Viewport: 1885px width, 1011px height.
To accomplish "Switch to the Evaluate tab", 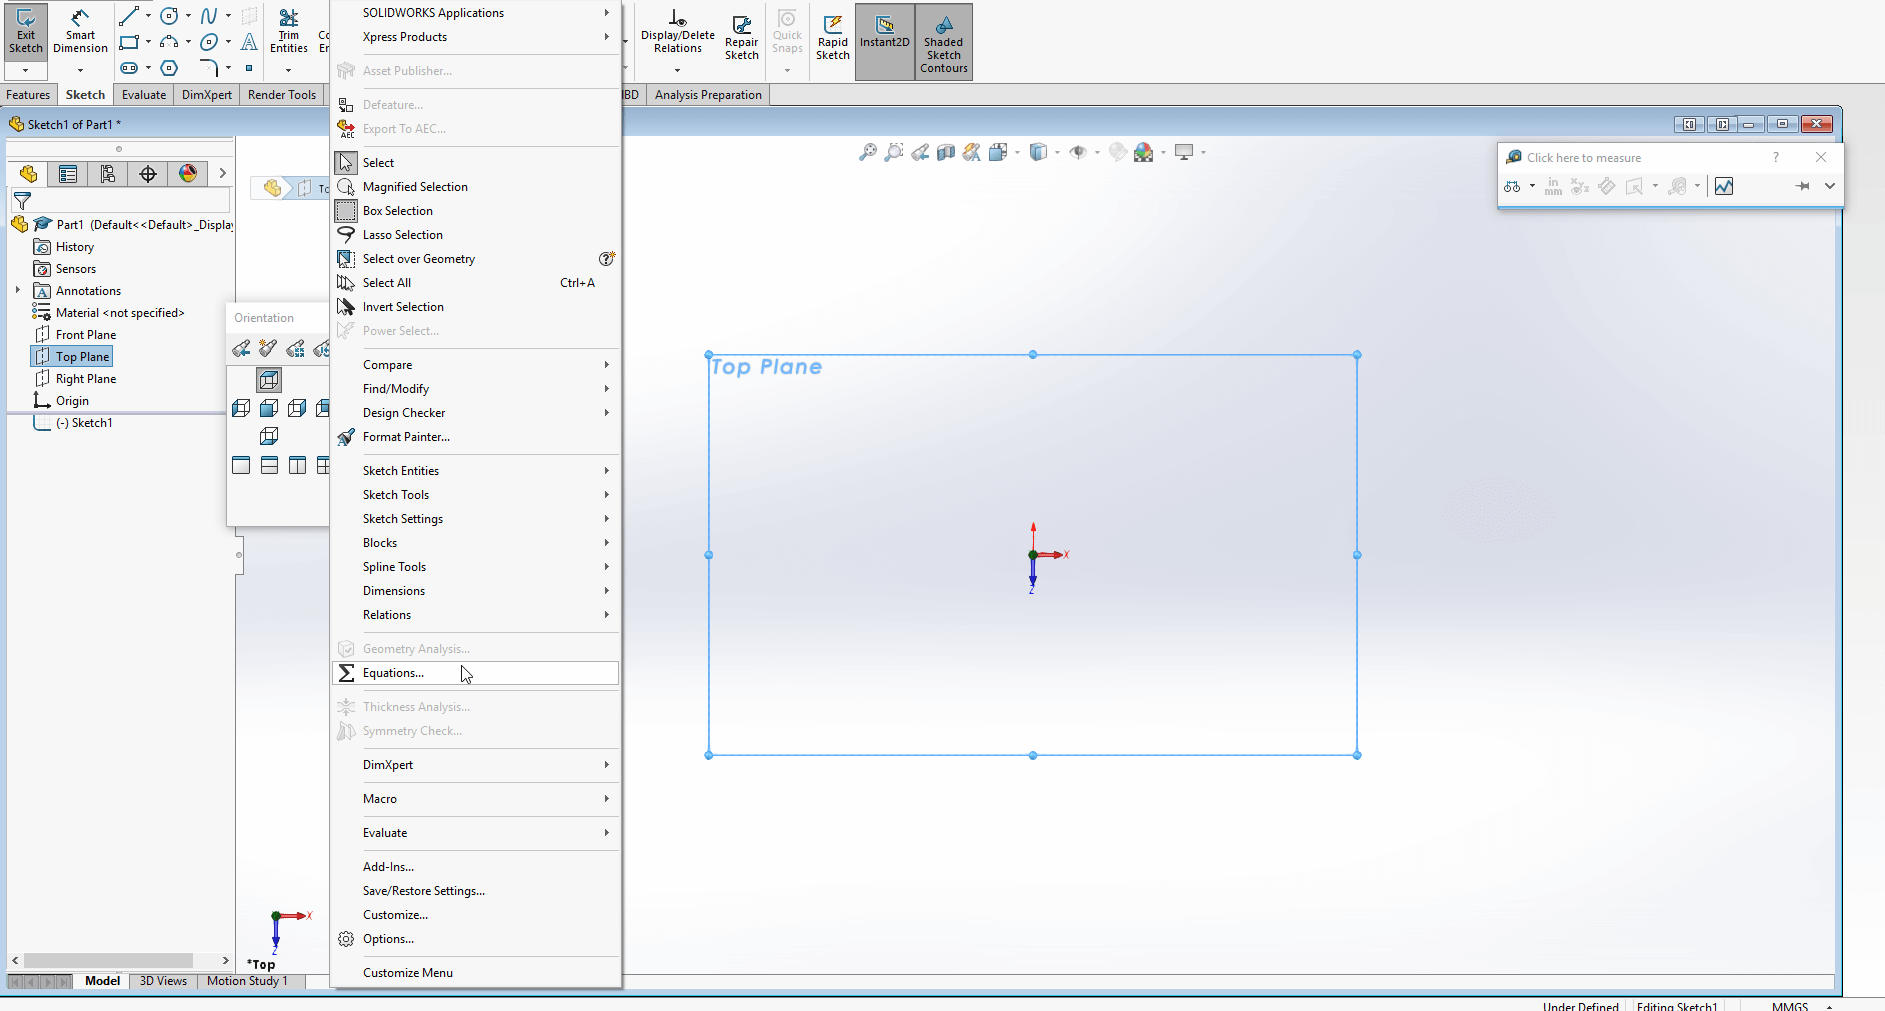I will (144, 95).
